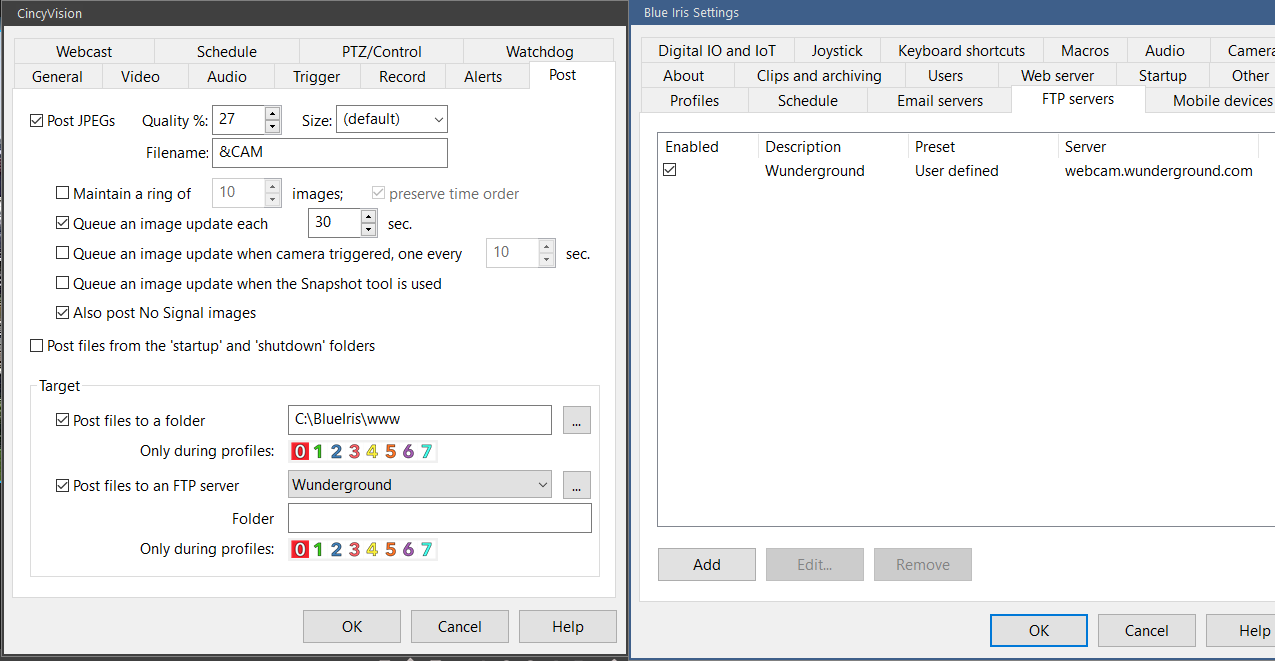Image resolution: width=1275 pixels, height=661 pixels.
Task: Browse for the post folder path
Action: click(577, 421)
